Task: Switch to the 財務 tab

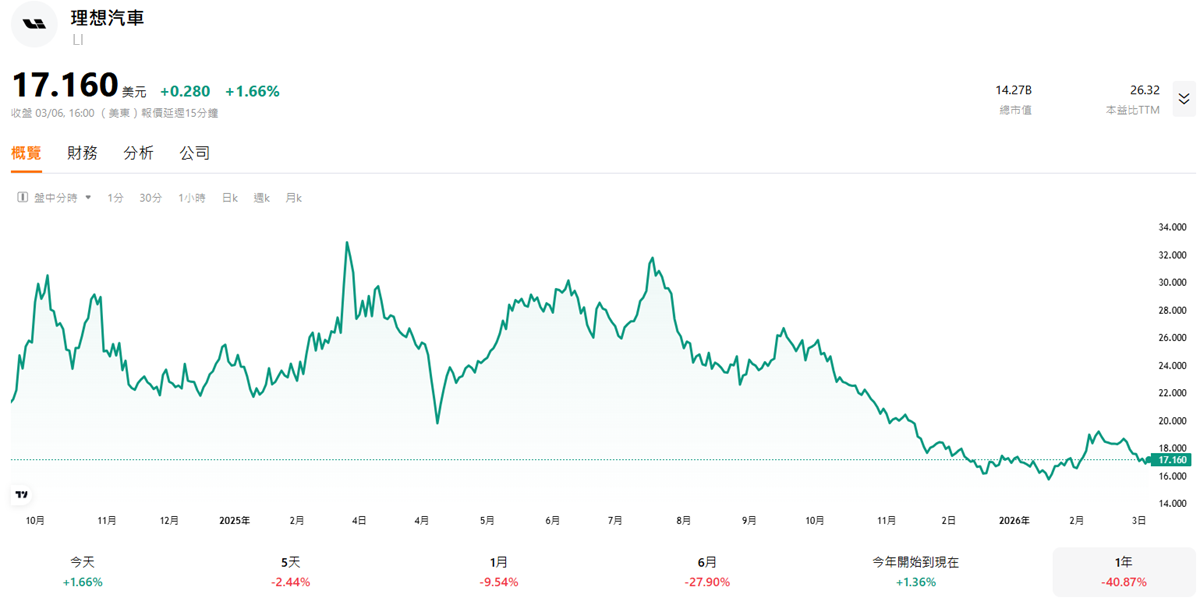Action: point(82,153)
